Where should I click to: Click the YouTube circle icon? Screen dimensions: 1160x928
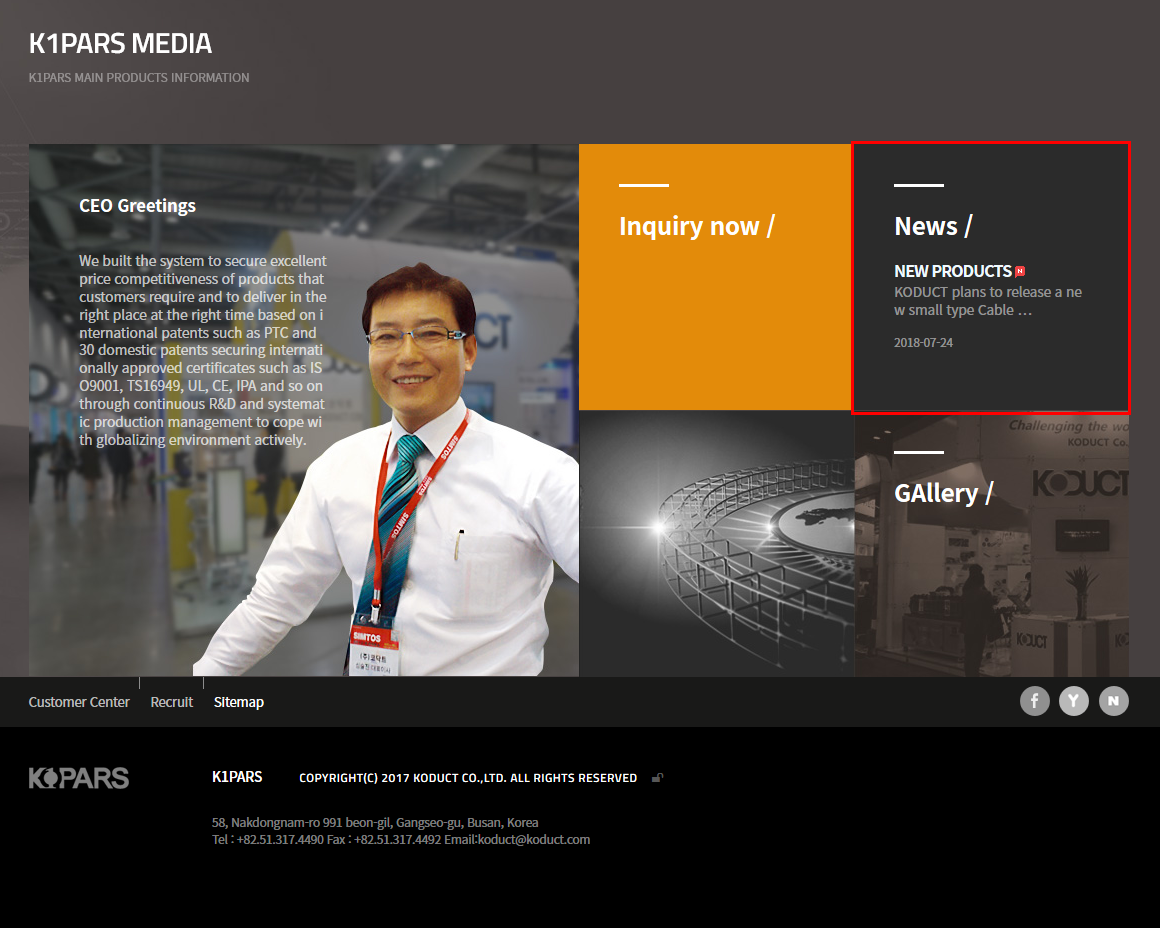click(1073, 701)
